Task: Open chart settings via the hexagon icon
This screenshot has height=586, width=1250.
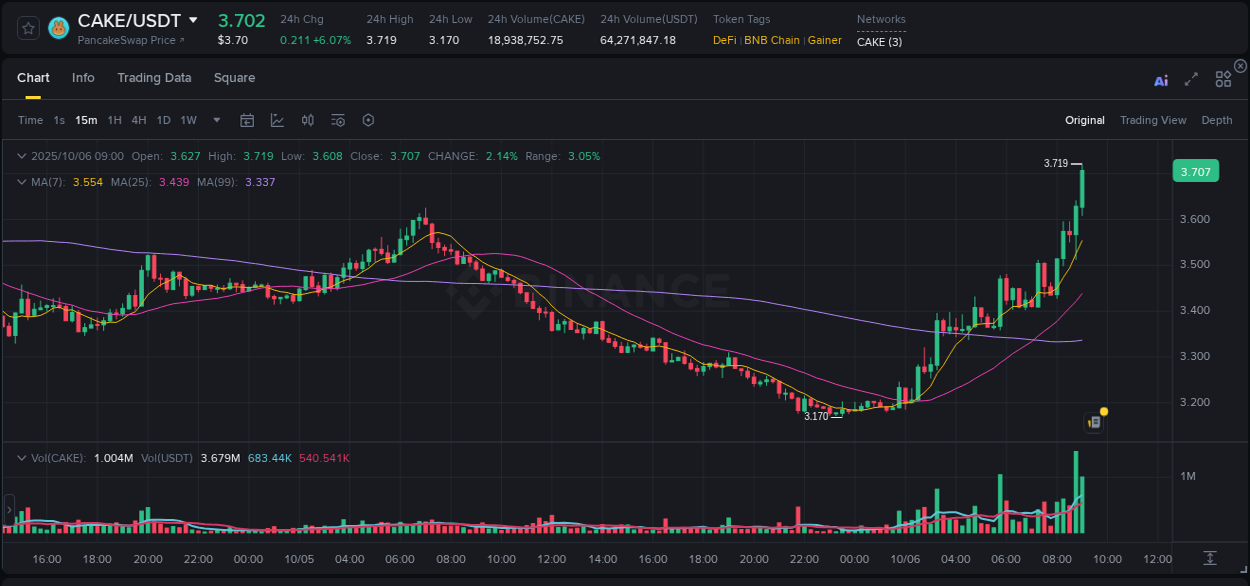Action: (x=368, y=119)
